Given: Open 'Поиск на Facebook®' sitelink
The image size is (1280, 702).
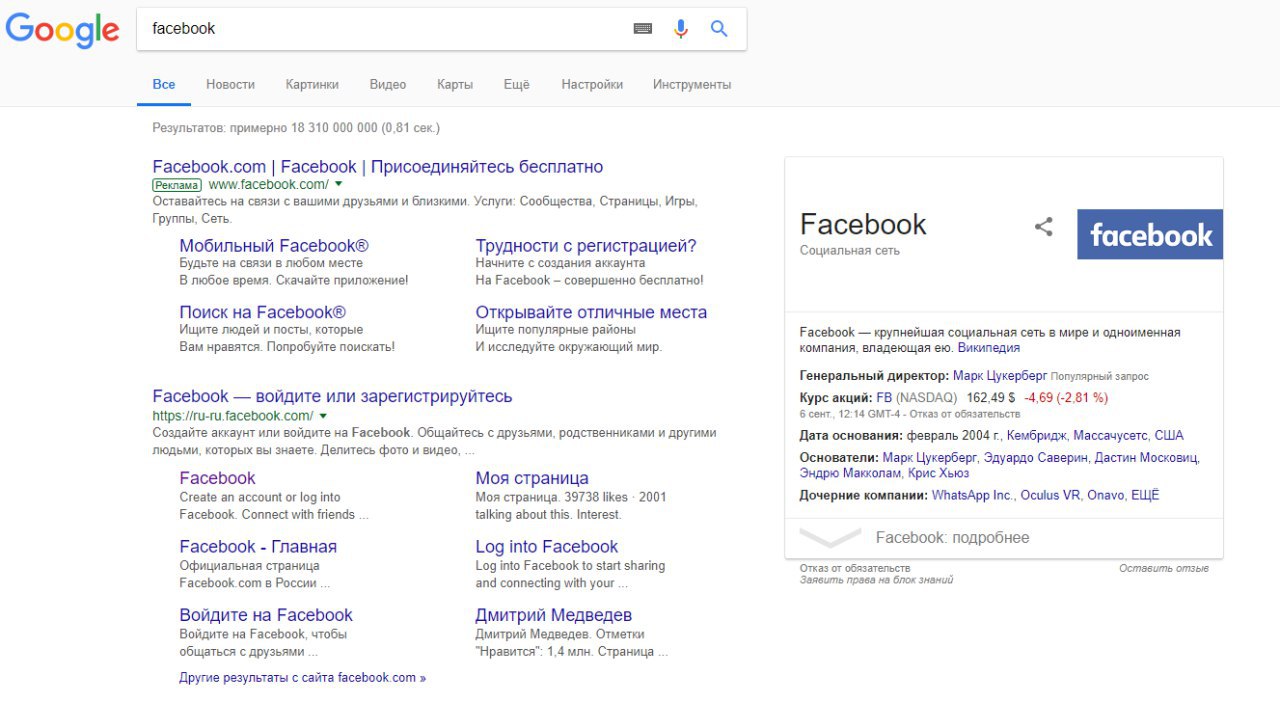Looking at the screenshot, I should [x=263, y=312].
